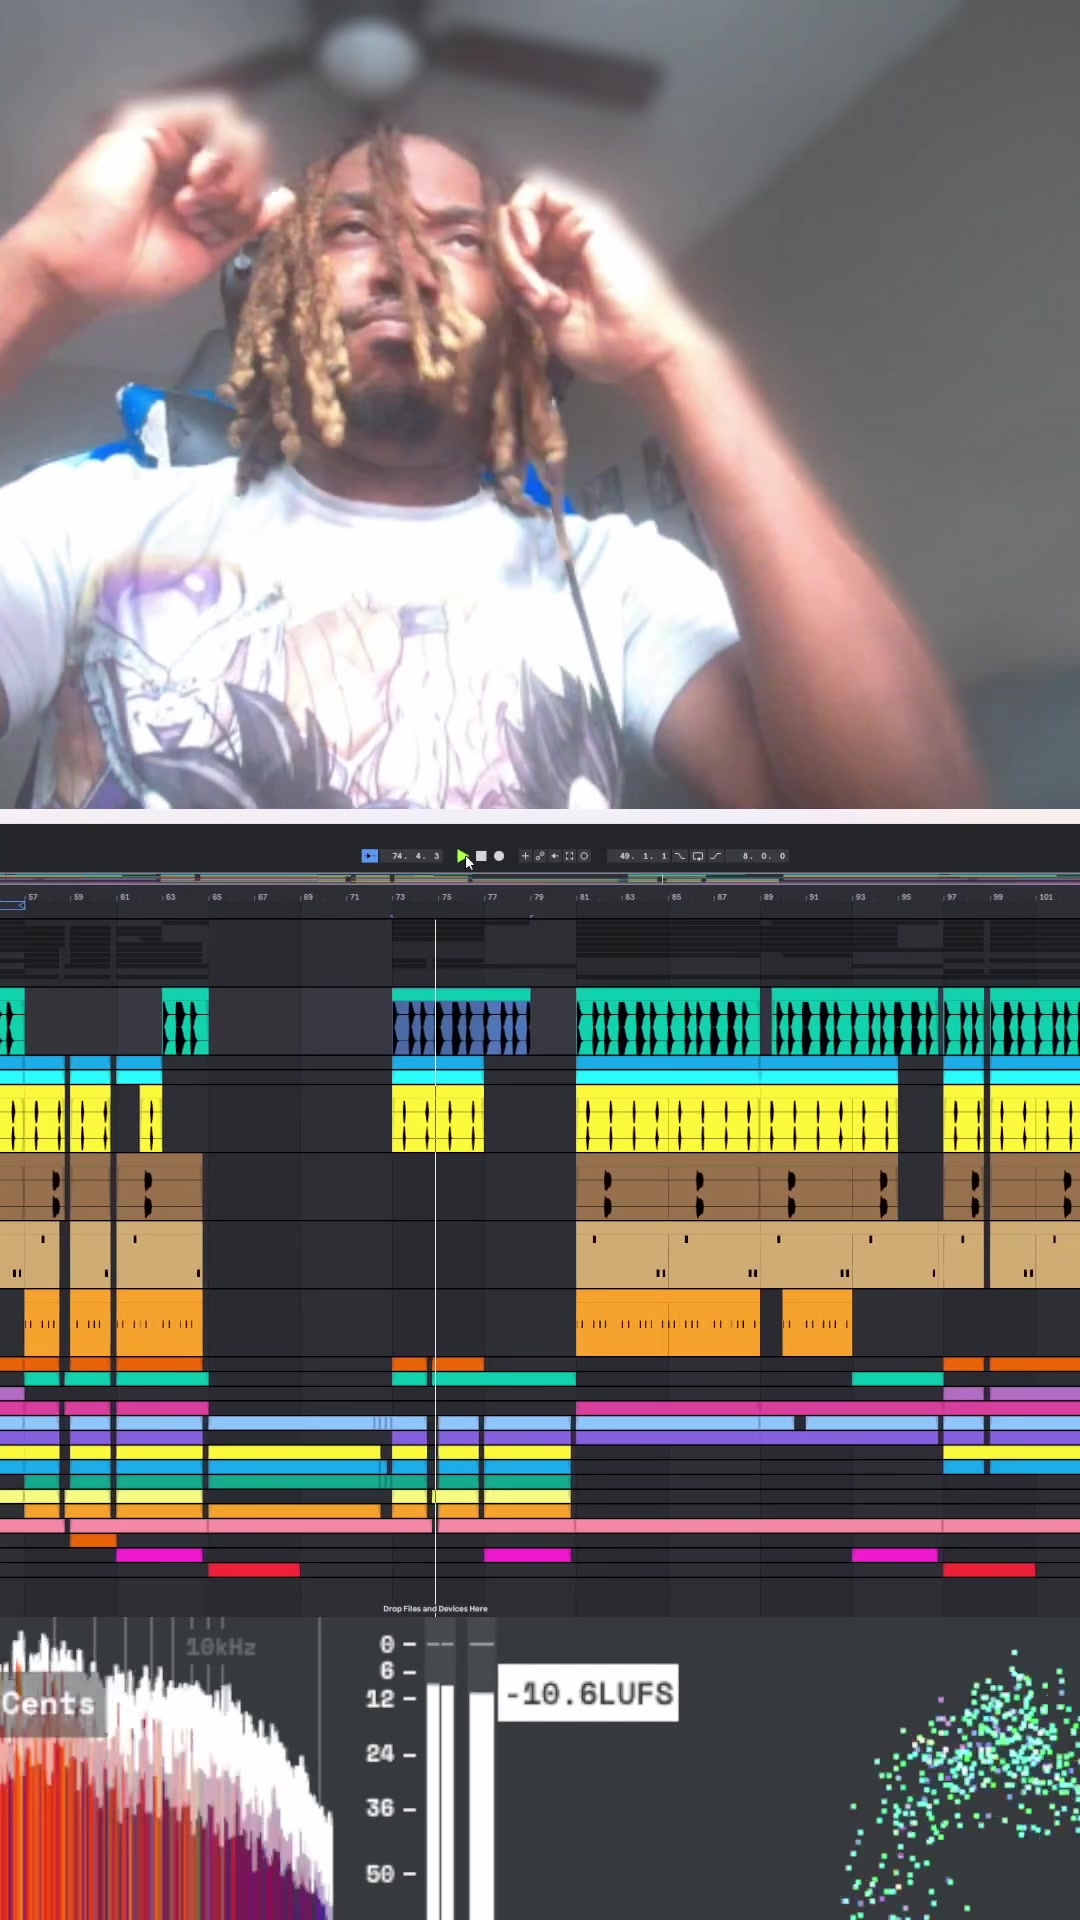Image resolution: width=1080 pixels, height=1920 pixels.
Task: Select the brown clip starting at bar 81
Action: pyautogui.click(x=737, y=1187)
